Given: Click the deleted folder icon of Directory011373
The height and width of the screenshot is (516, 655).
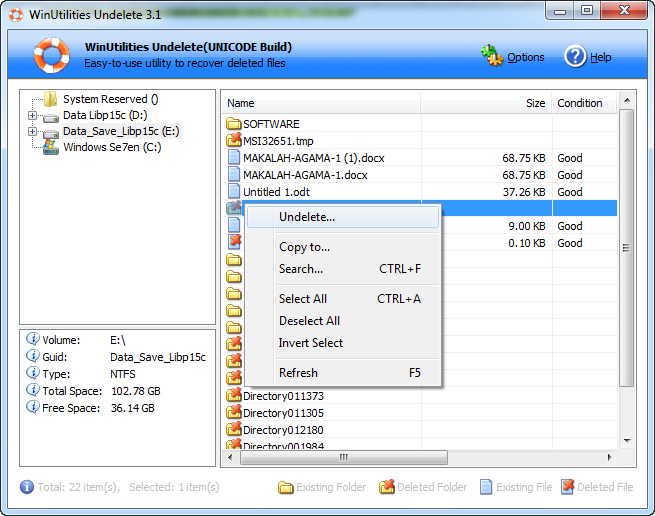Looking at the screenshot, I should click(234, 394).
